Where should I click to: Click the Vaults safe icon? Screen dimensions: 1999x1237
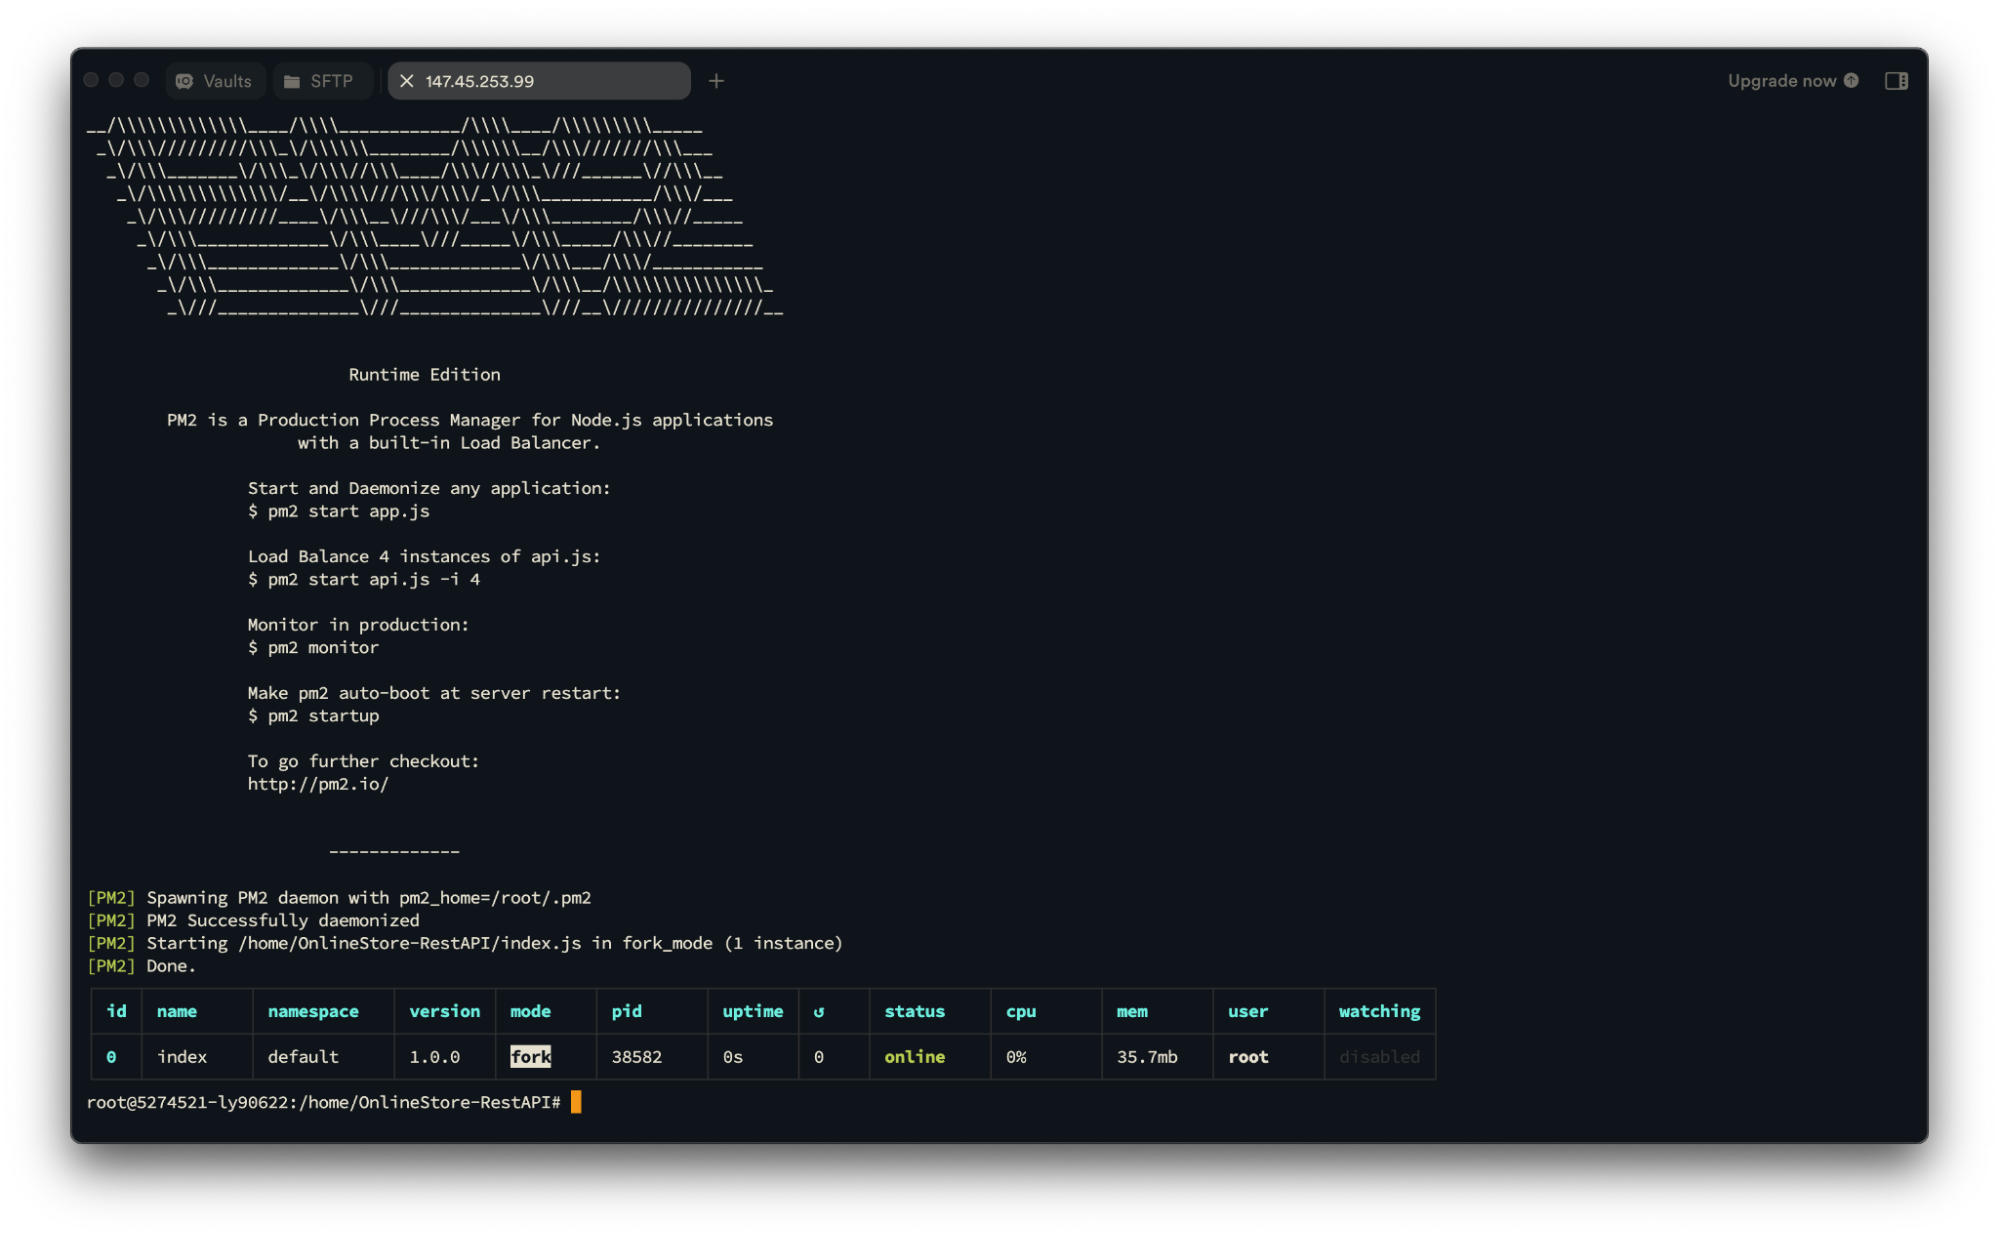tap(185, 81)
